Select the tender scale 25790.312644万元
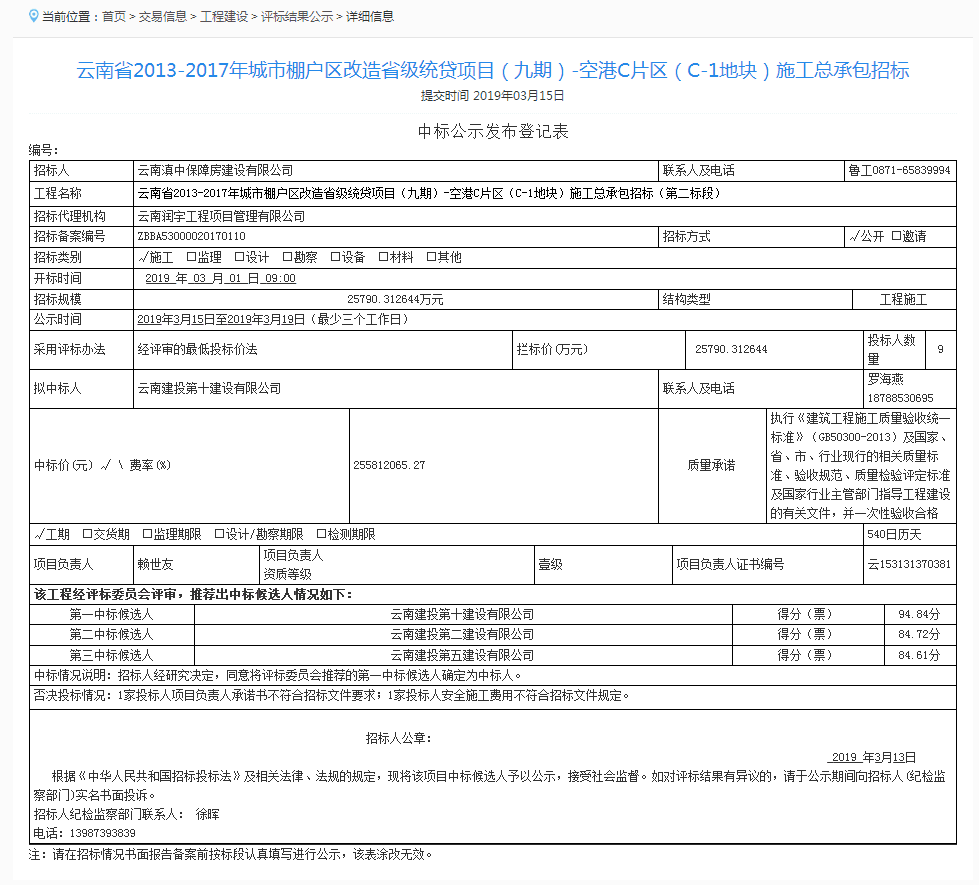979x885 pixels. (x=395, y=299)
